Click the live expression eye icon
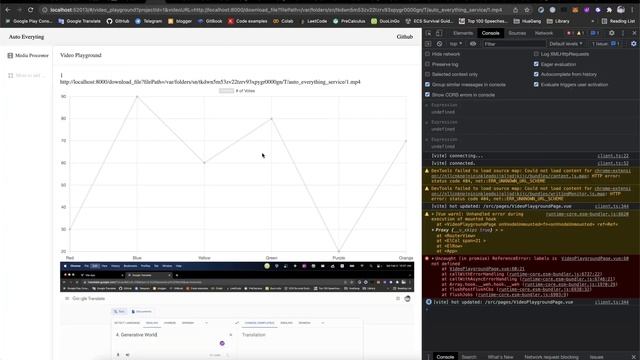640x360 pixels. (x=473, y=44)
